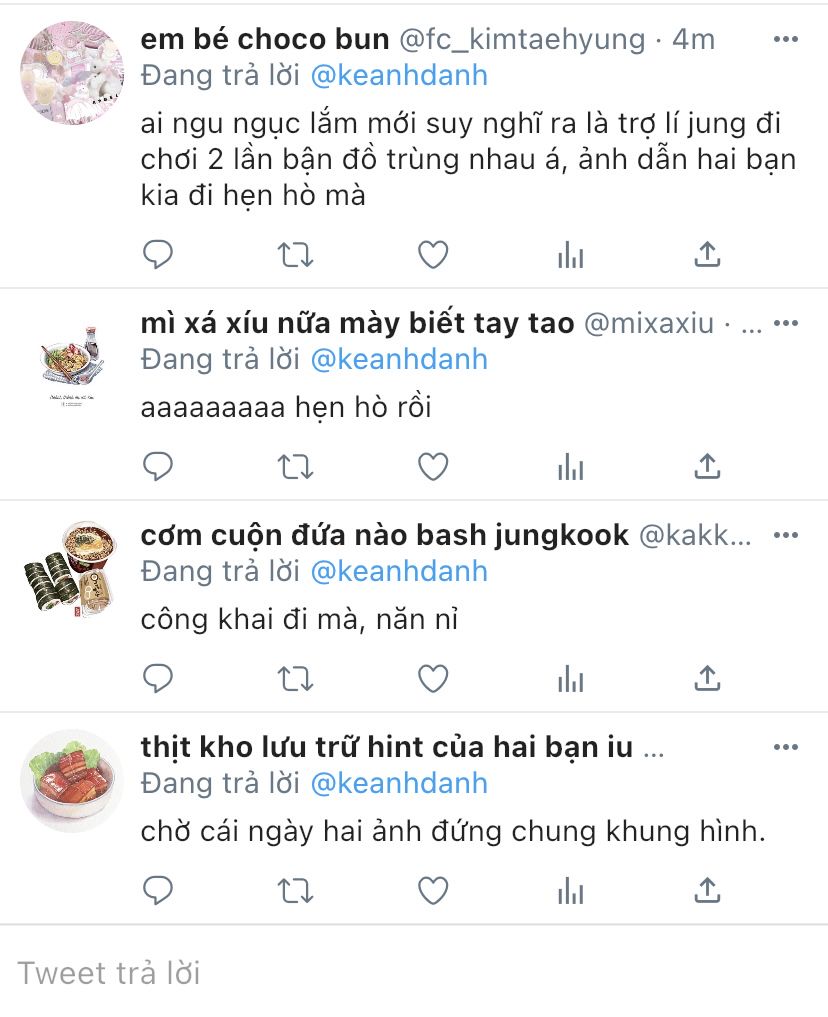Retweet the 'aaaaaaaaa hẹn hò rồi' reply
This screenshot has width=828, height=1017.
click(x=295, y=466)
